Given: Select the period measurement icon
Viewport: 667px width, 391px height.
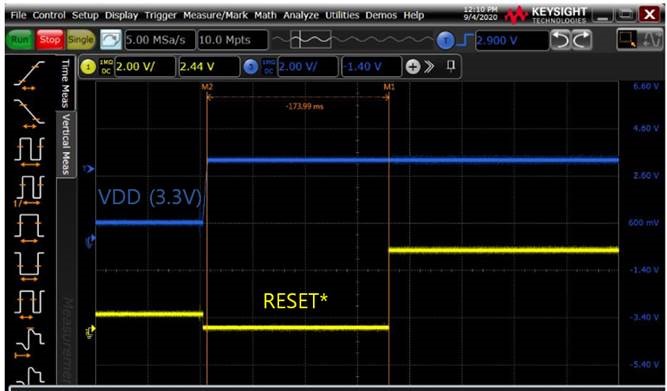Looking at the screenshot, I should pyautogui.click(x=29, y=152).
